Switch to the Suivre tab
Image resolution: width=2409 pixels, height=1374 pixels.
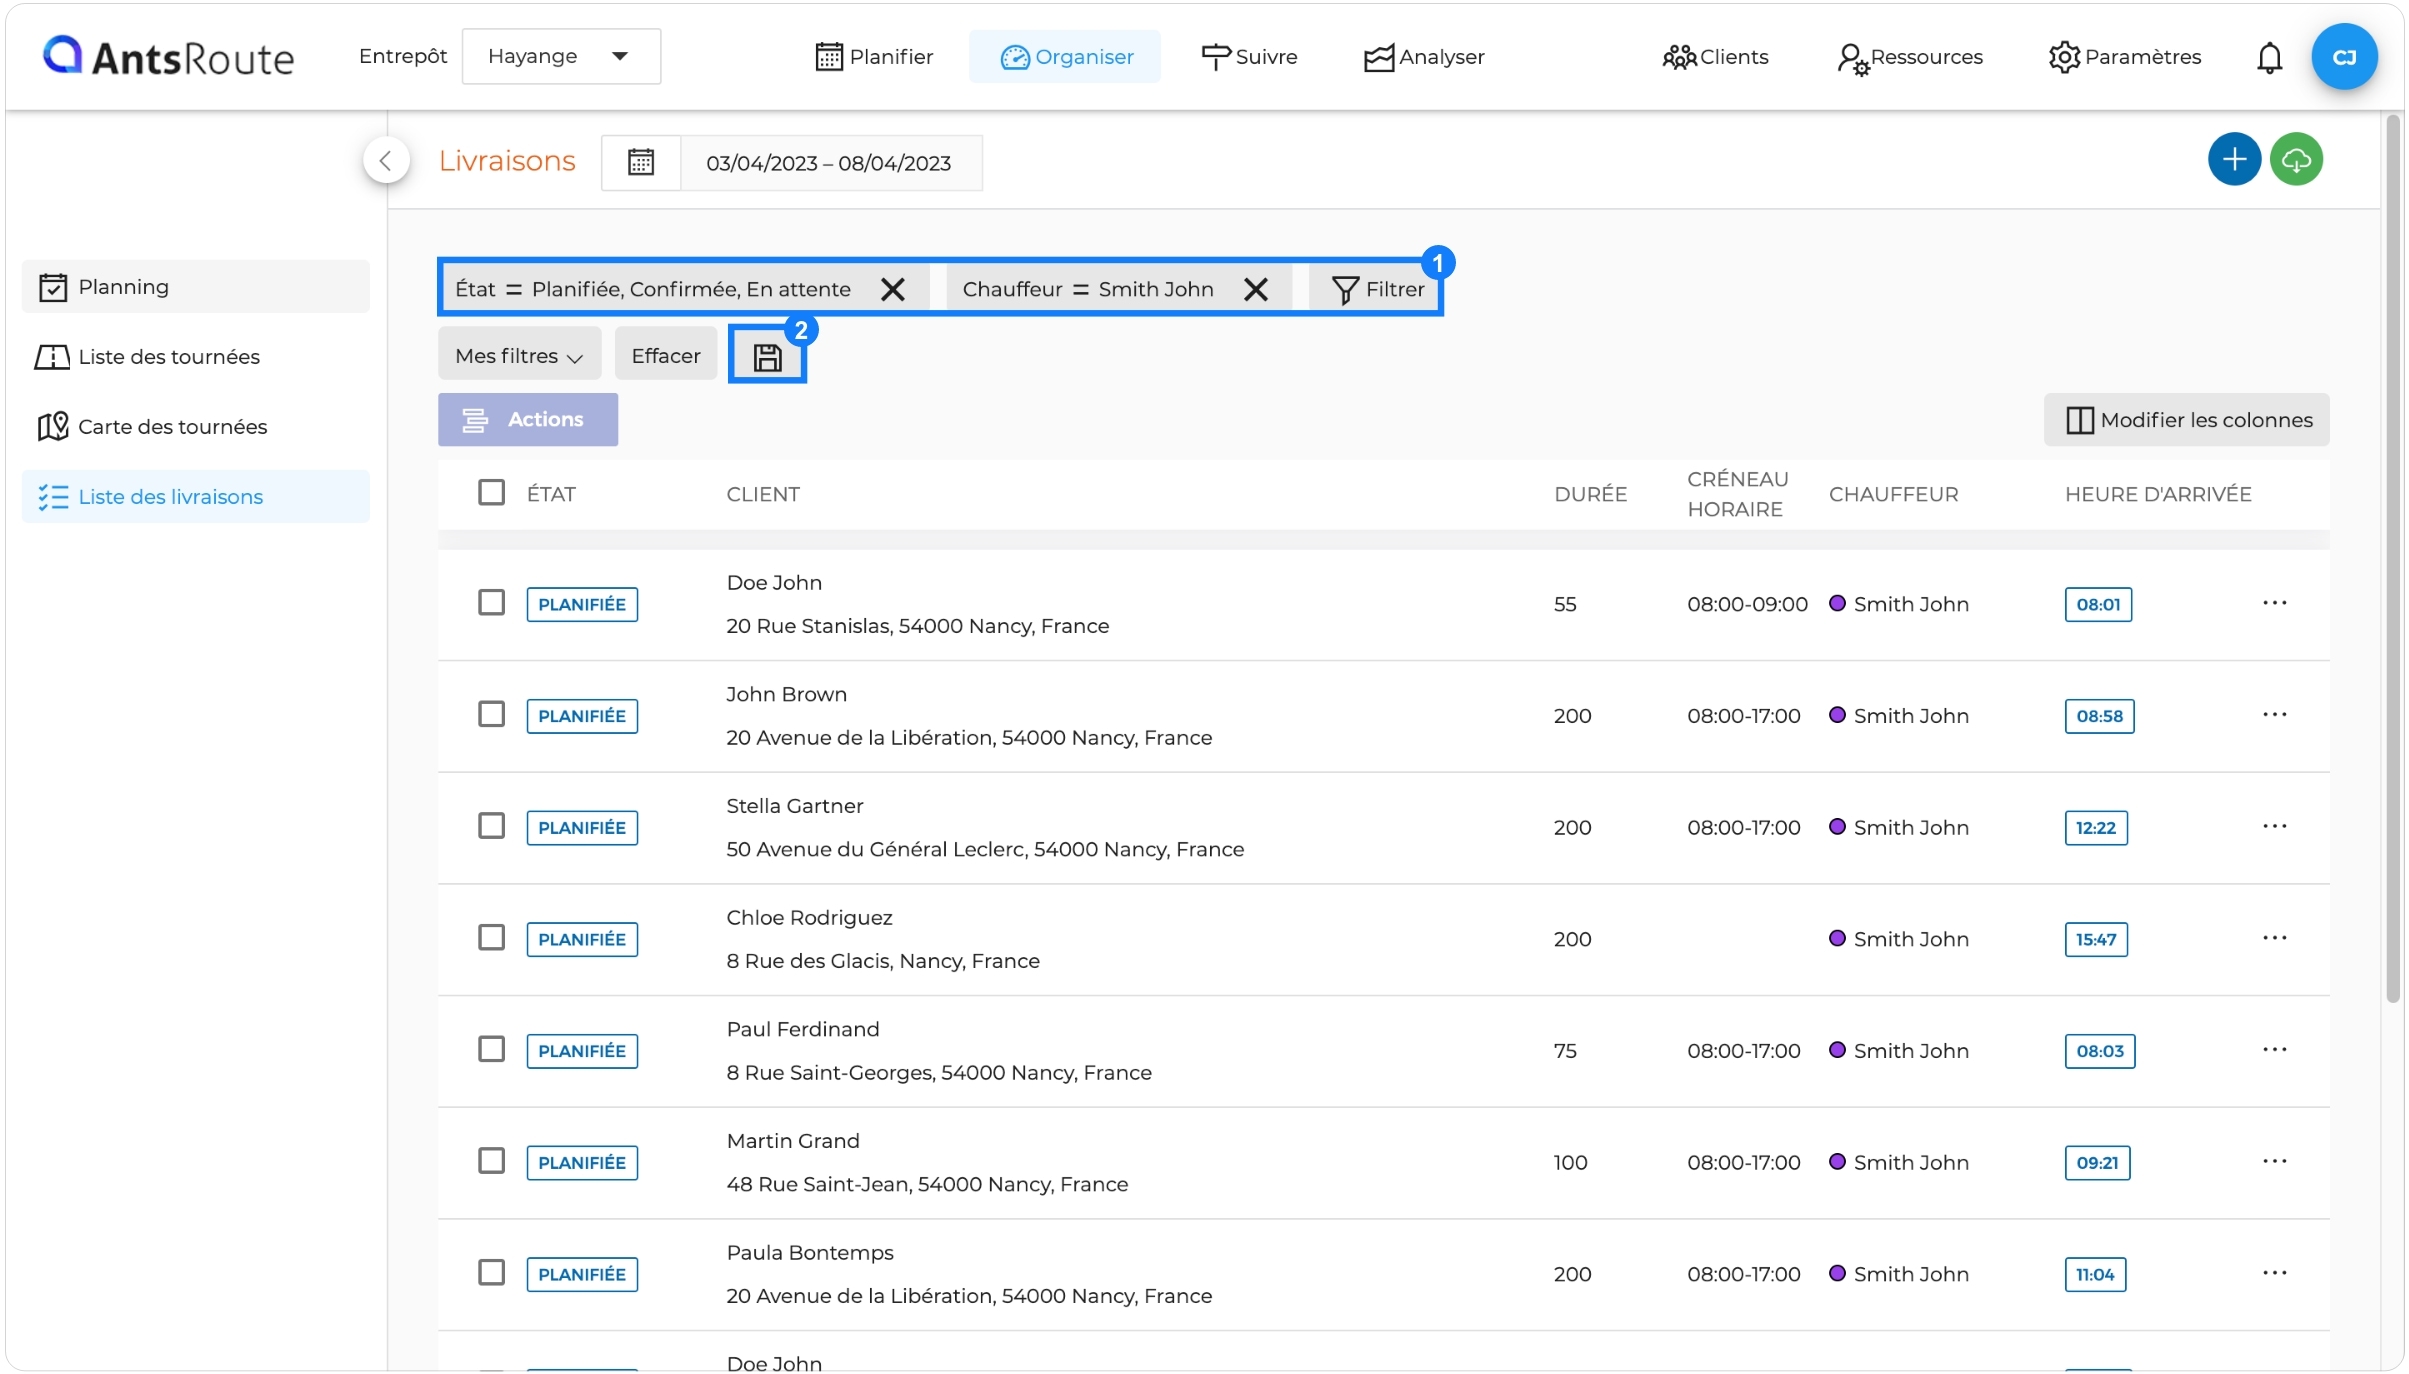click(x=1248, y=57)
